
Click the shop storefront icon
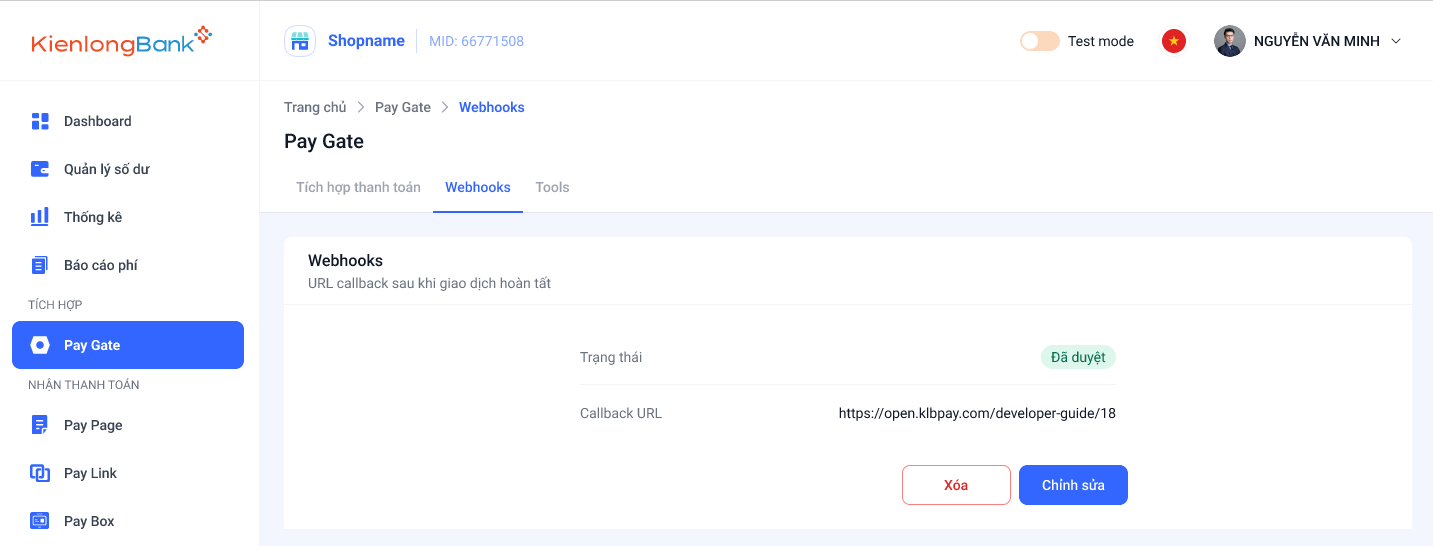(300, 41)
